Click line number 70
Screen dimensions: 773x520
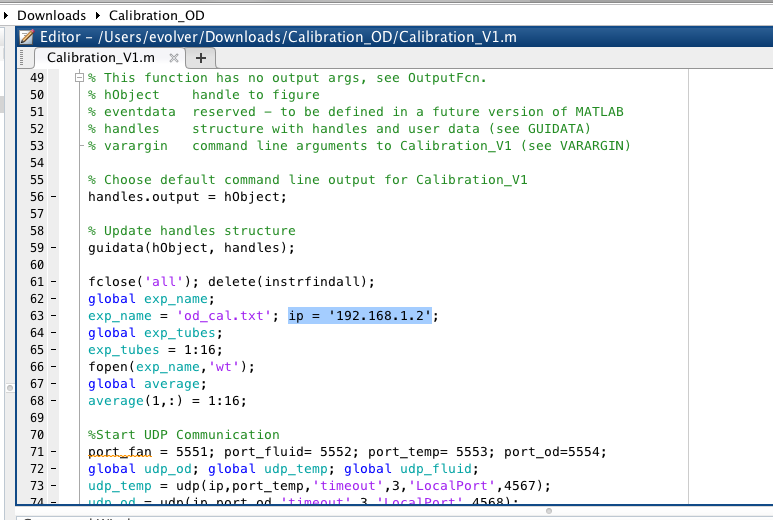point(37,435)
